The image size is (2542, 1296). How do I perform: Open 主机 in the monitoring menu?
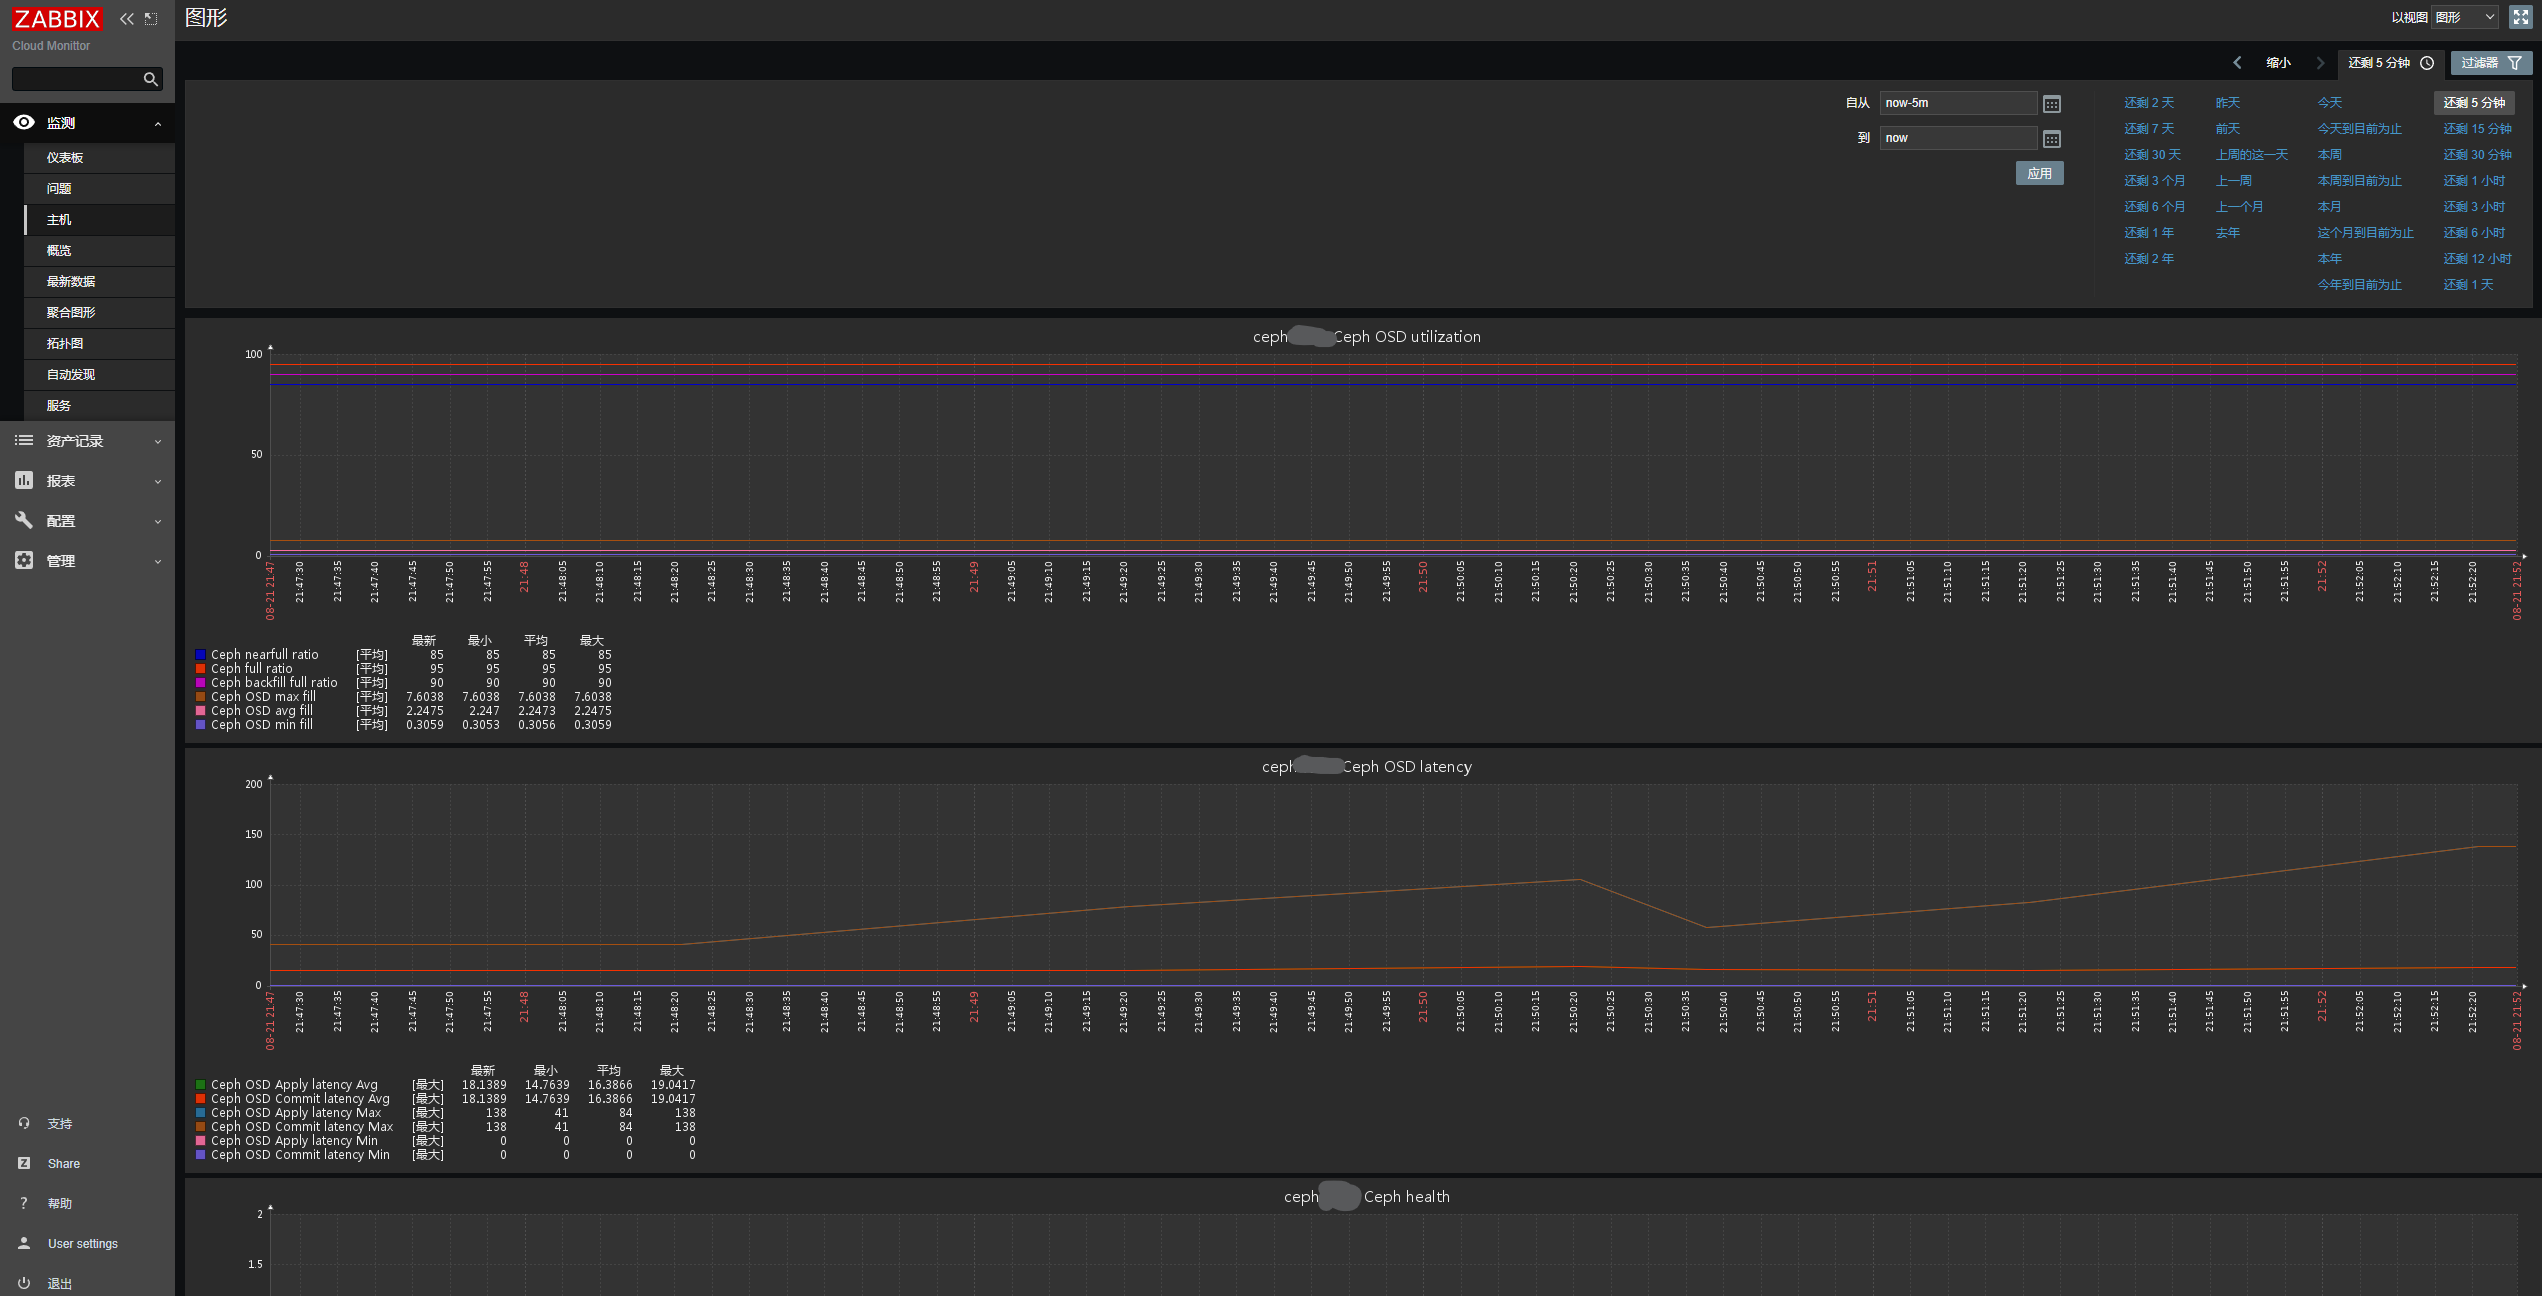coord(99,220)
